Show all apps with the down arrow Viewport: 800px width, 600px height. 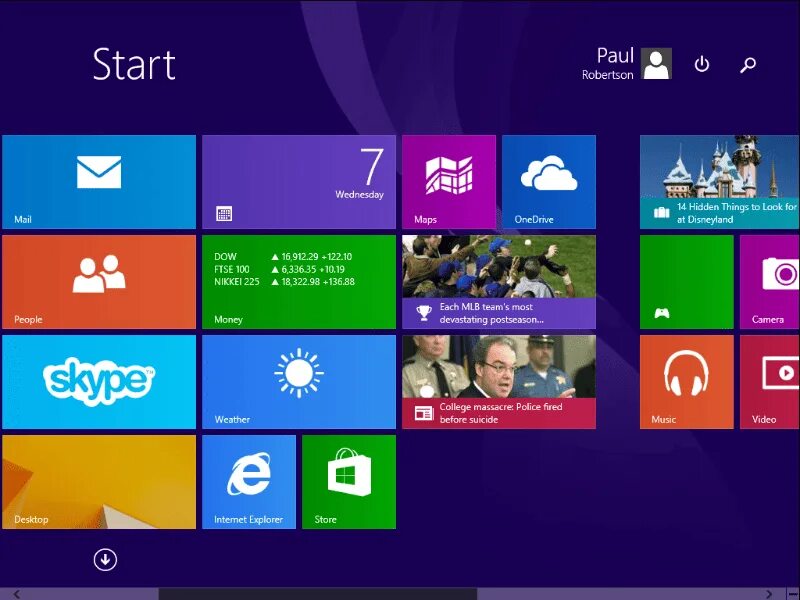tap(105, 560)
